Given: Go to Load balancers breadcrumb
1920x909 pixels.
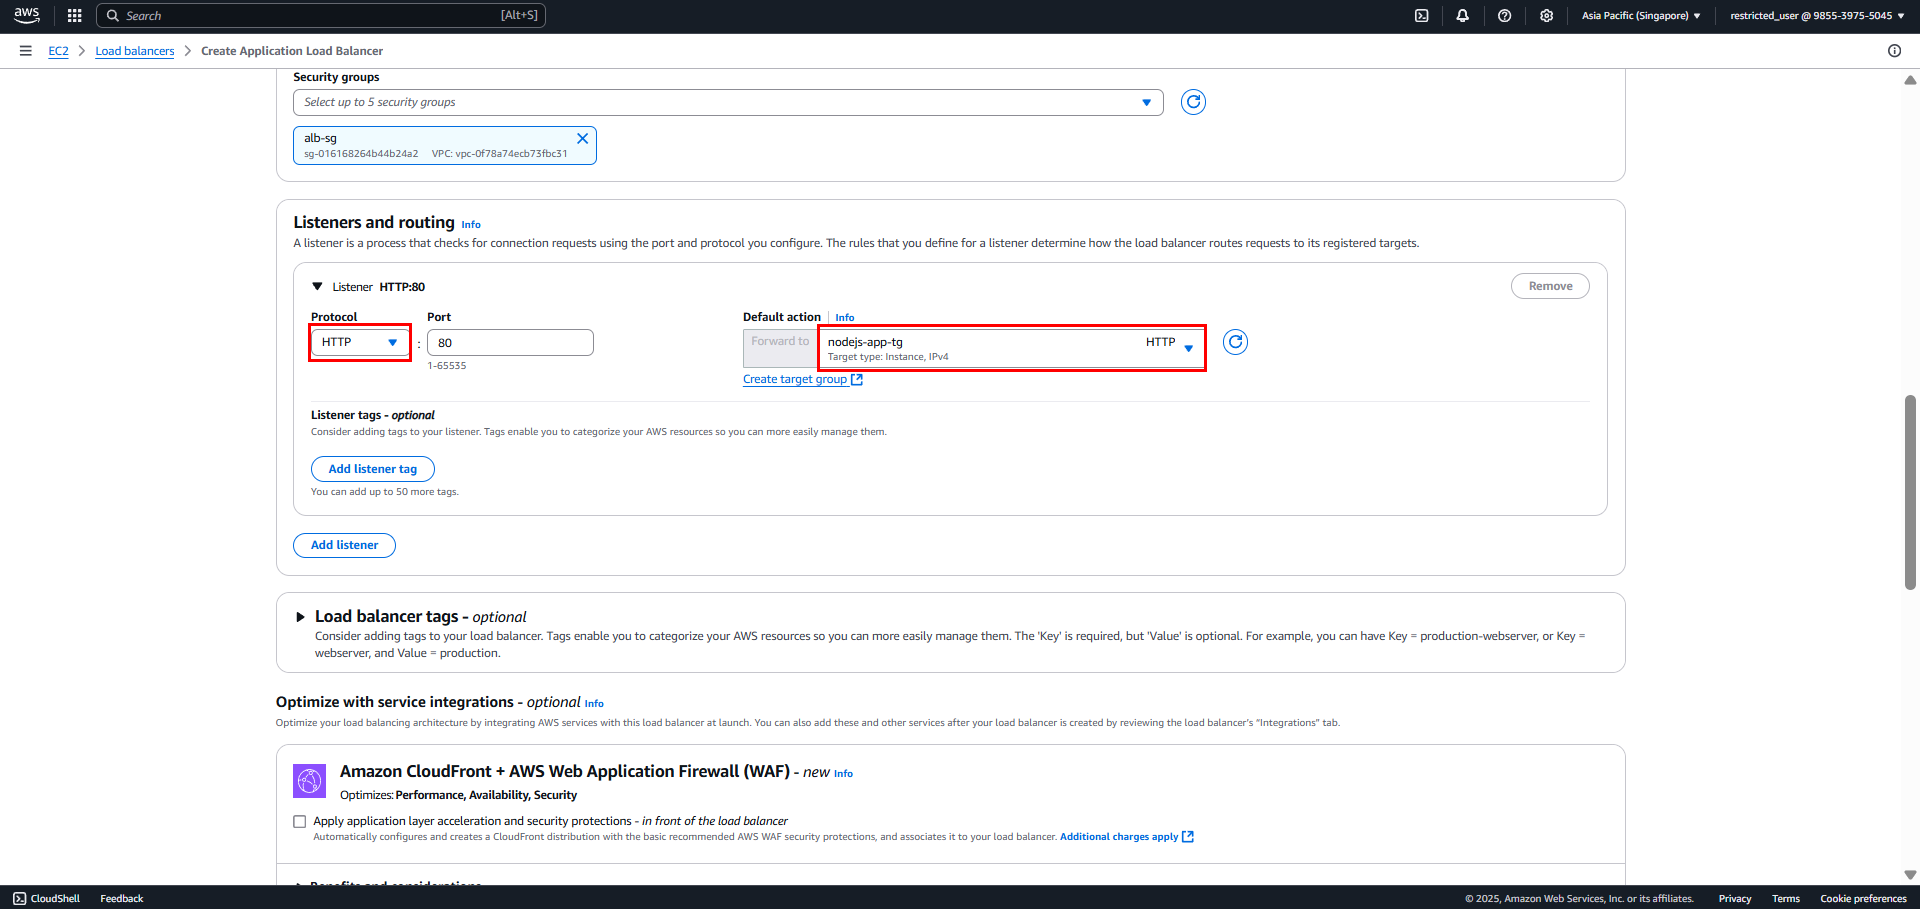Looking at the screenshot, I should (x=134, y=51).
